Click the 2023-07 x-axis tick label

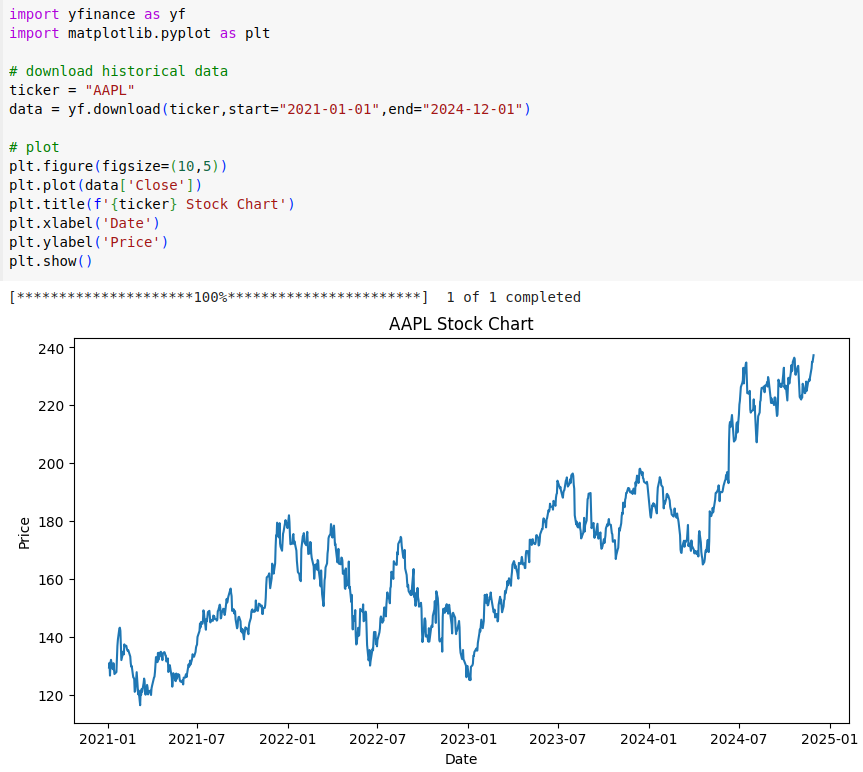[558, 739]
